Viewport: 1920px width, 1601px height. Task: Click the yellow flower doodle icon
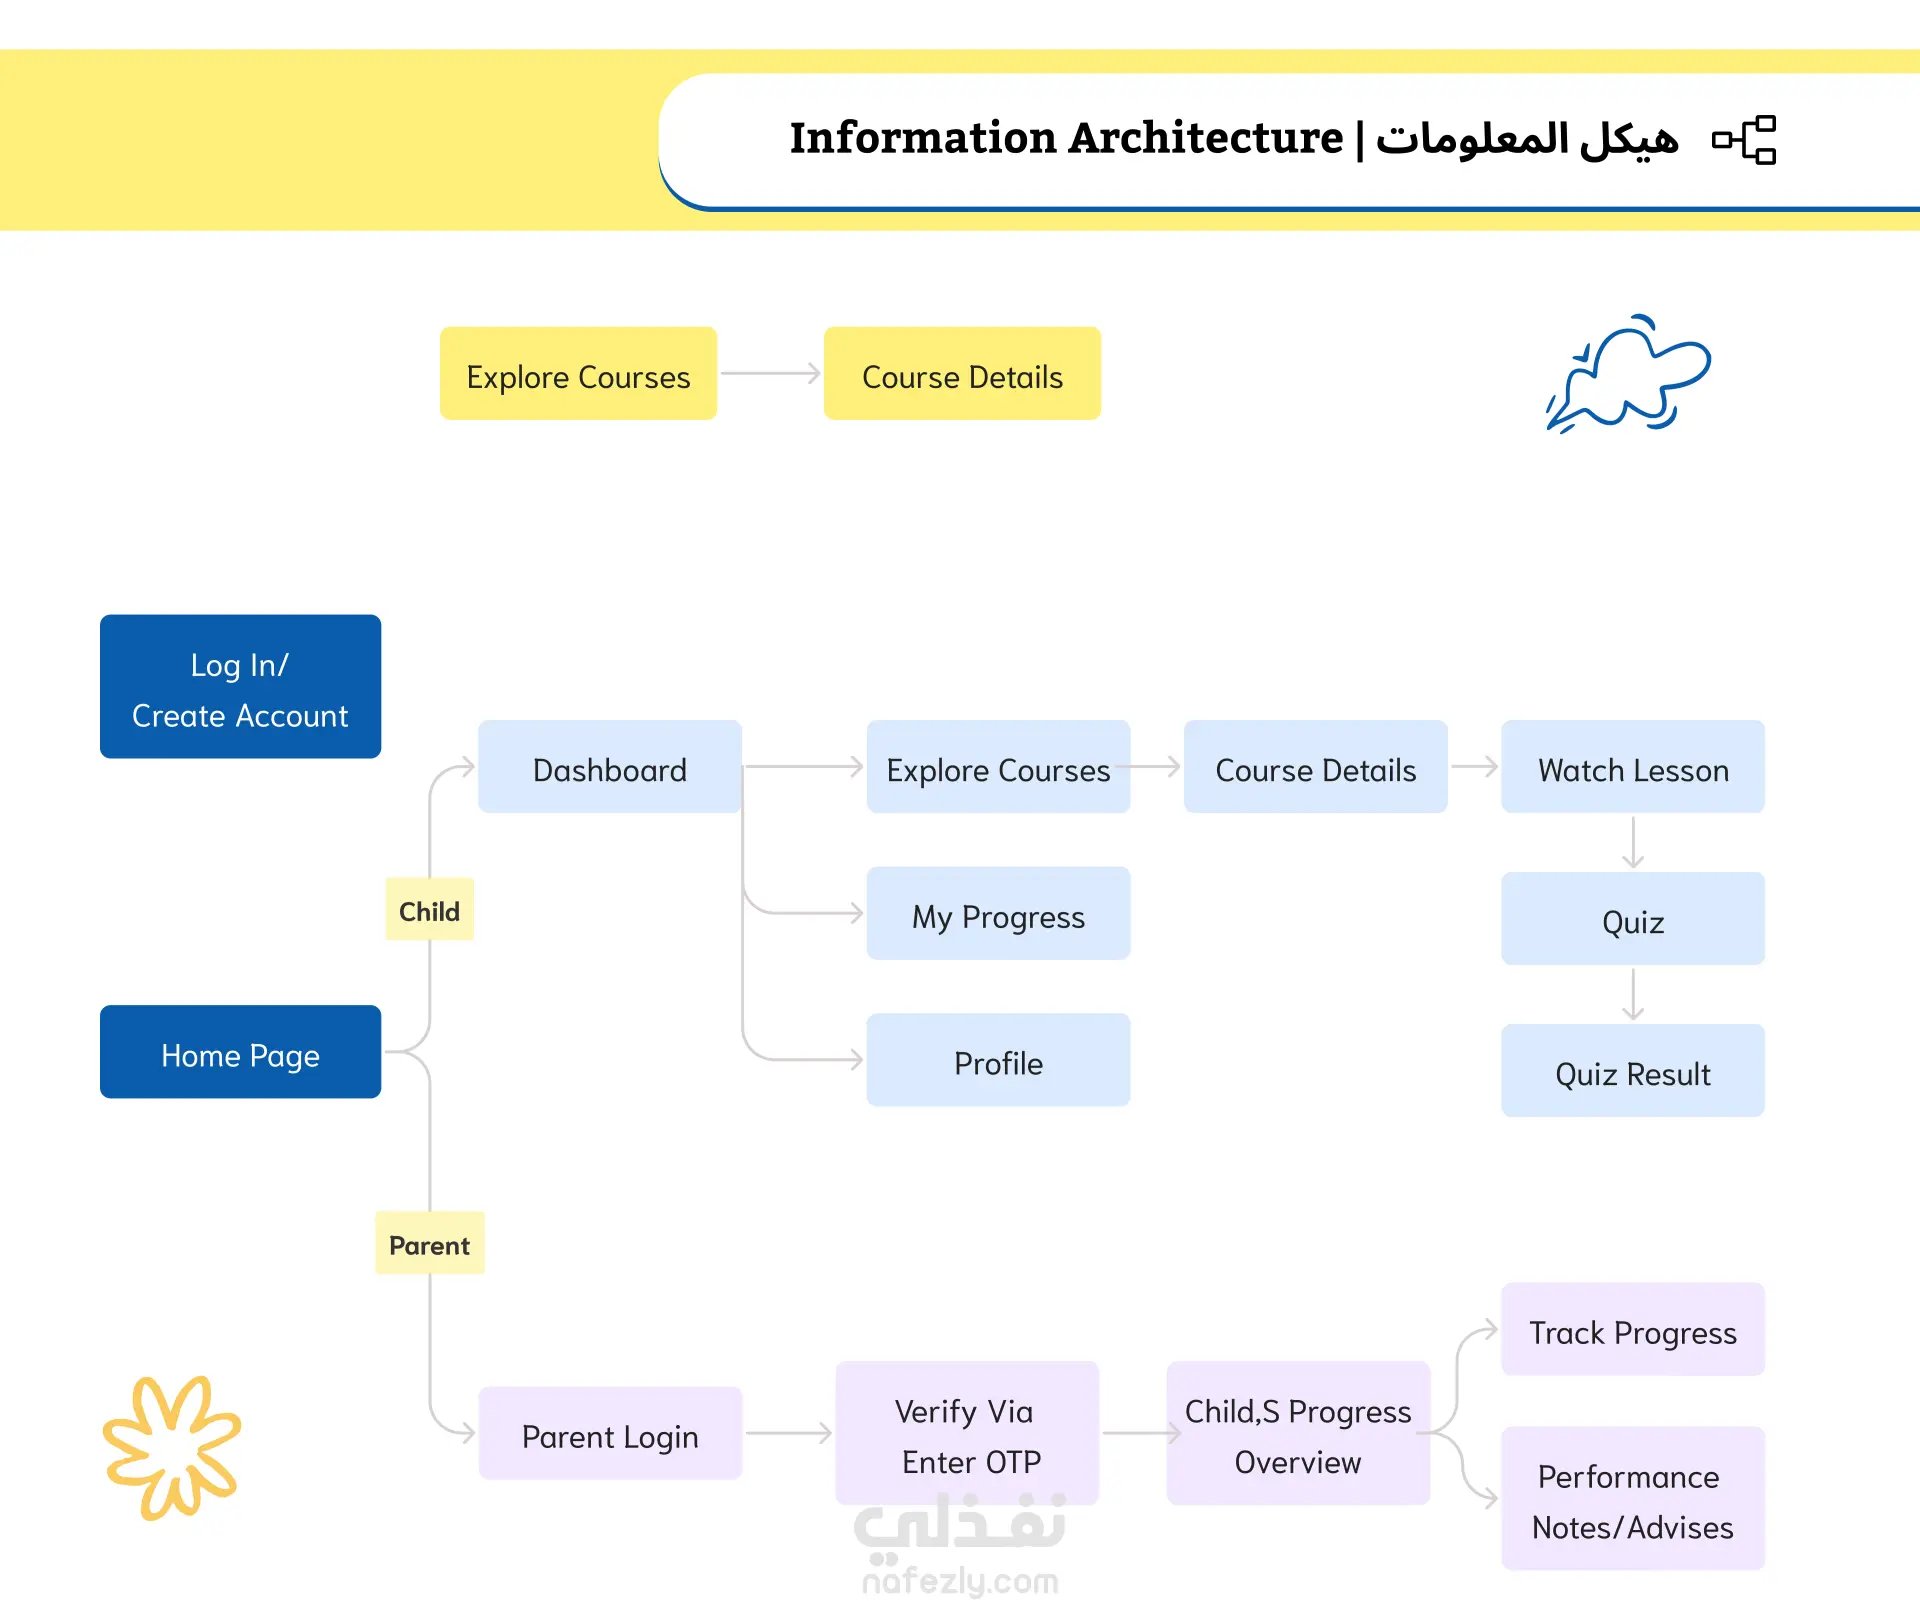(172, 1447)
